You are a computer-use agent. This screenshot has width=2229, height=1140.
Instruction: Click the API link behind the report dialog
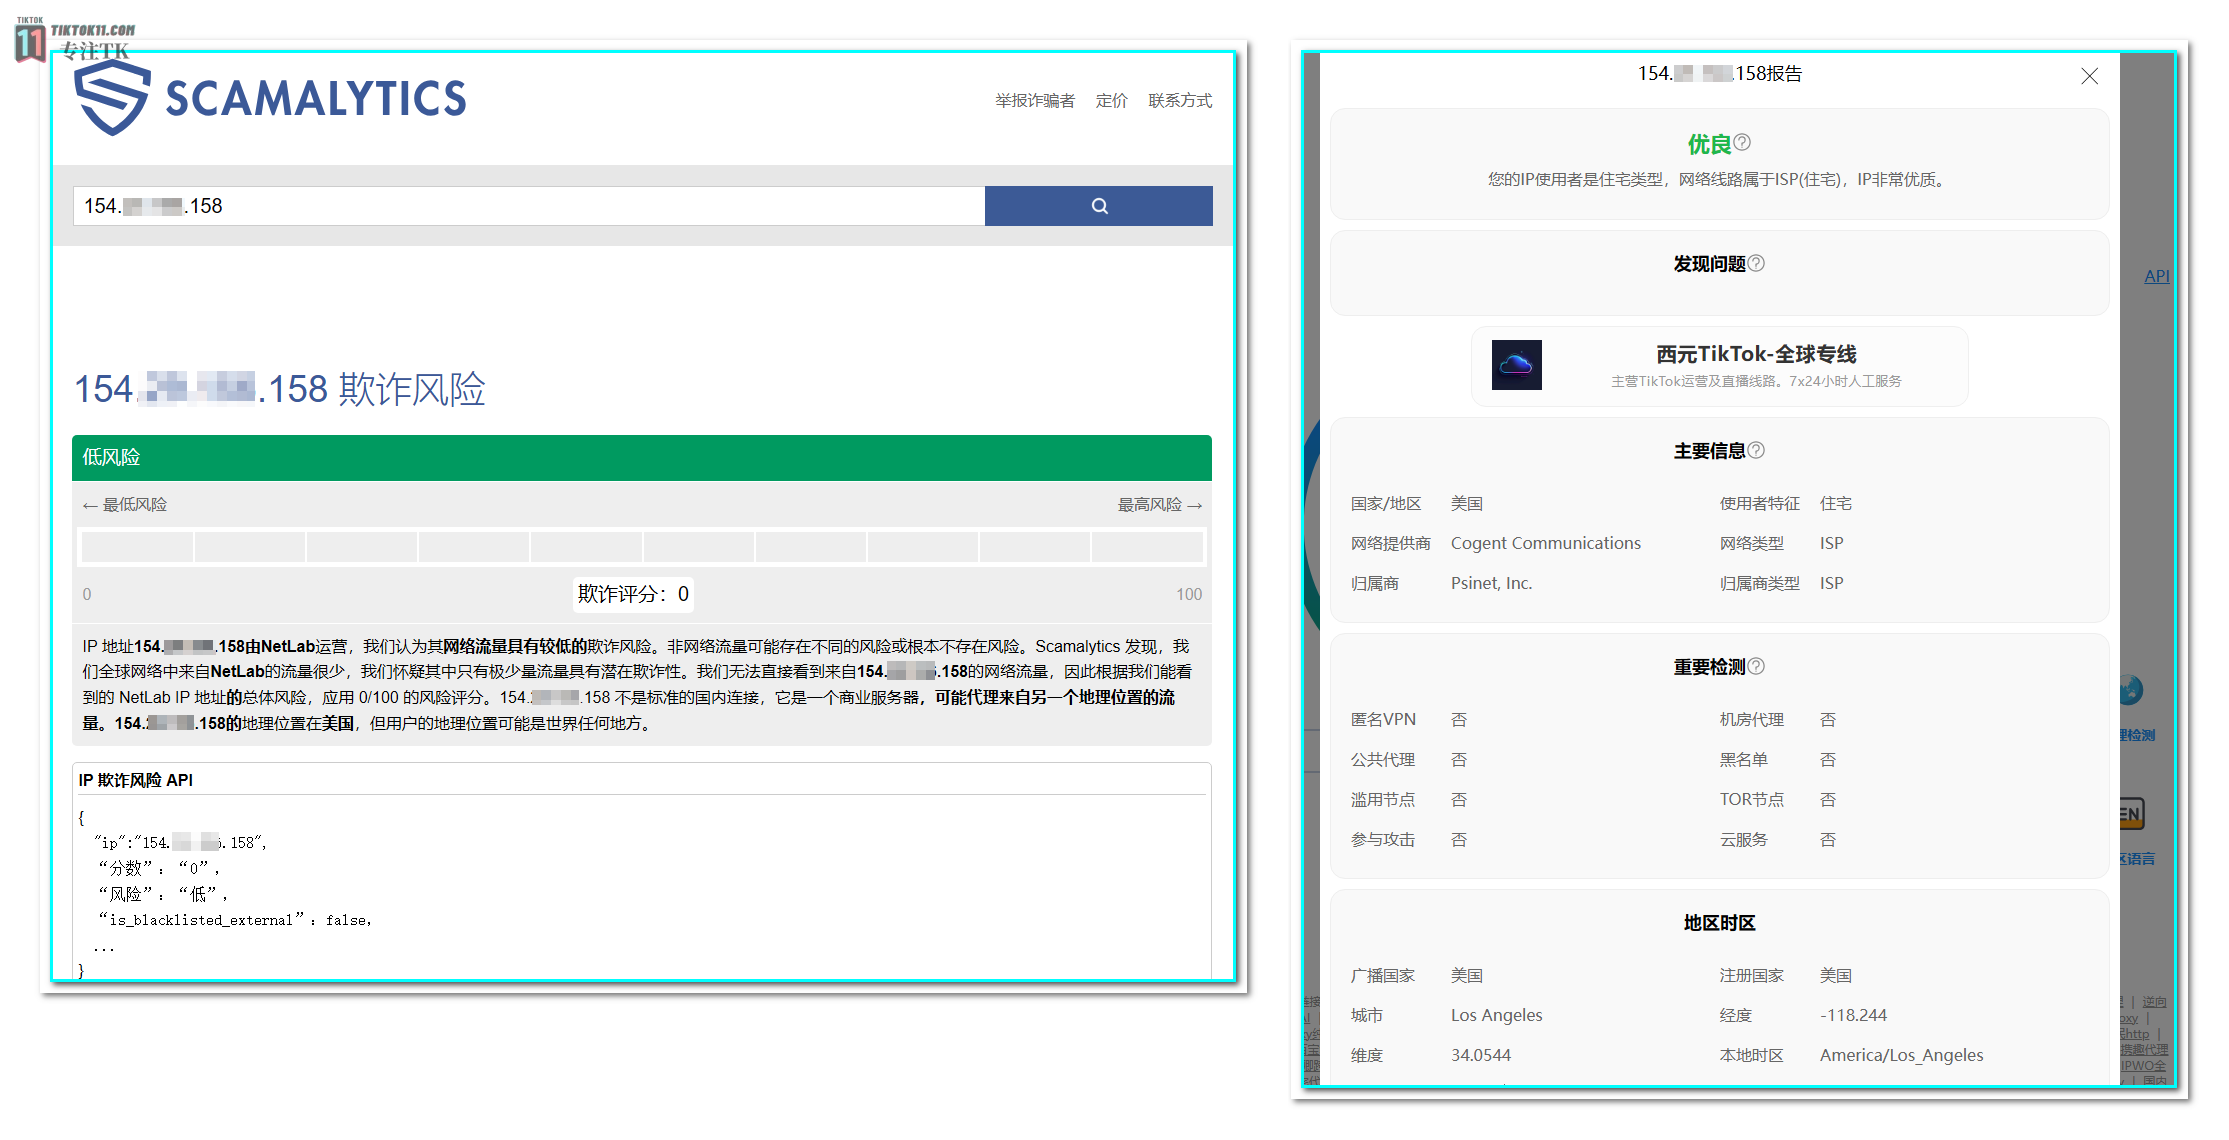point(2156,276)
